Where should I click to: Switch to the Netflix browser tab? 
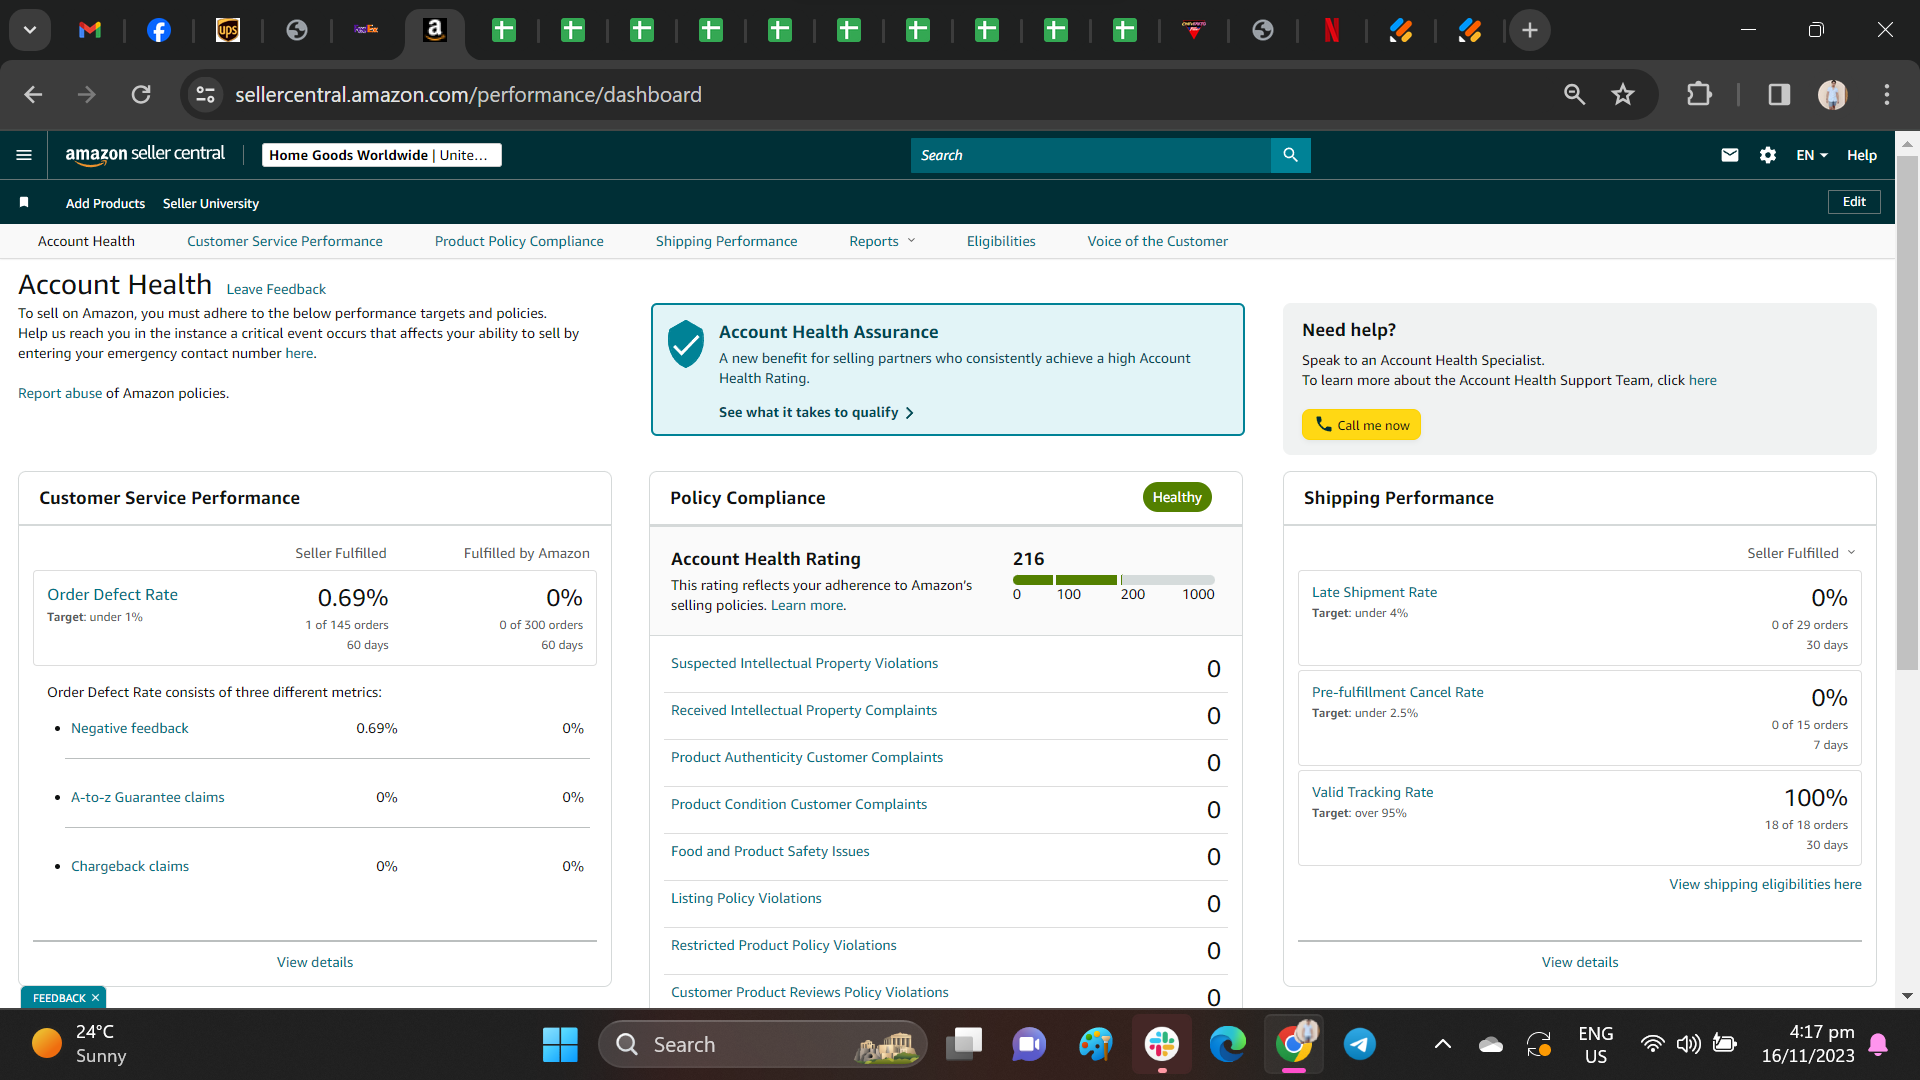1331,30
